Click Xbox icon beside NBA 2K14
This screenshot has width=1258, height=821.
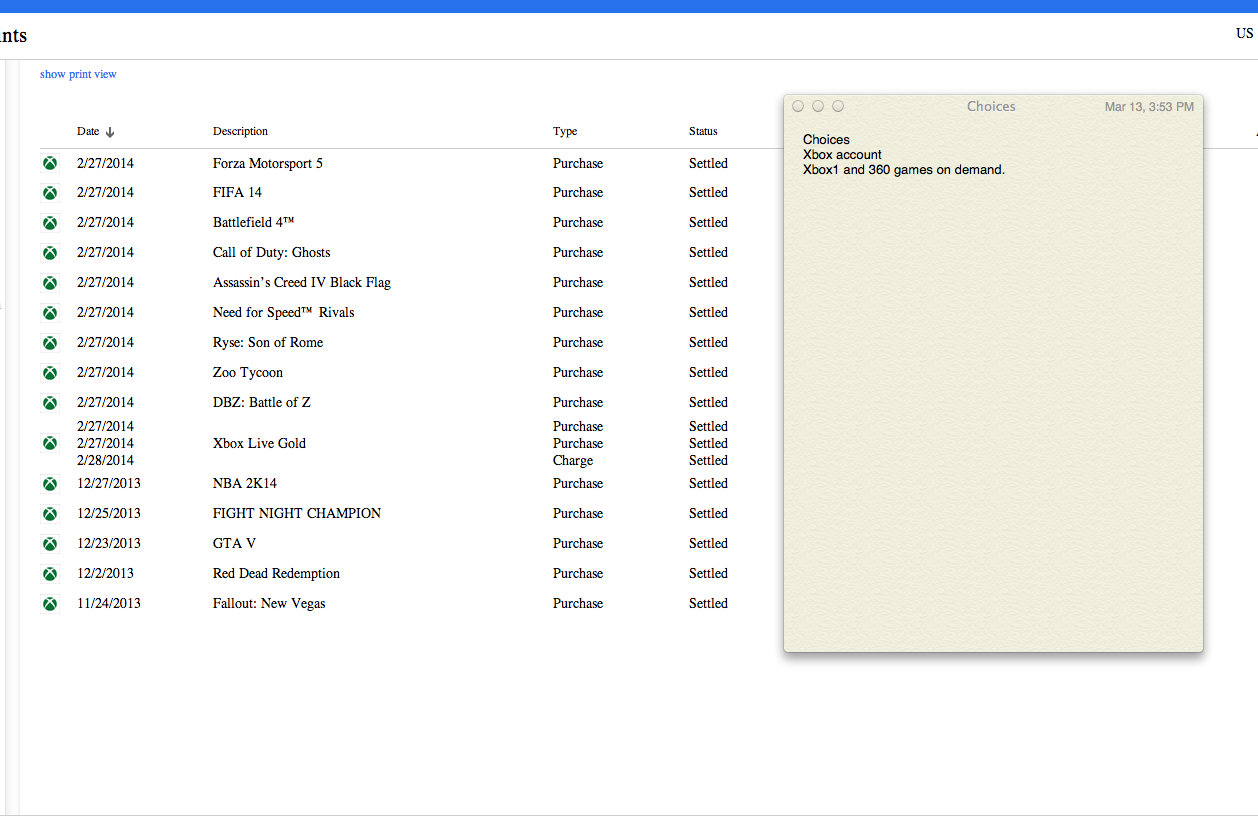pyautogui.click(x=49, y=484)
